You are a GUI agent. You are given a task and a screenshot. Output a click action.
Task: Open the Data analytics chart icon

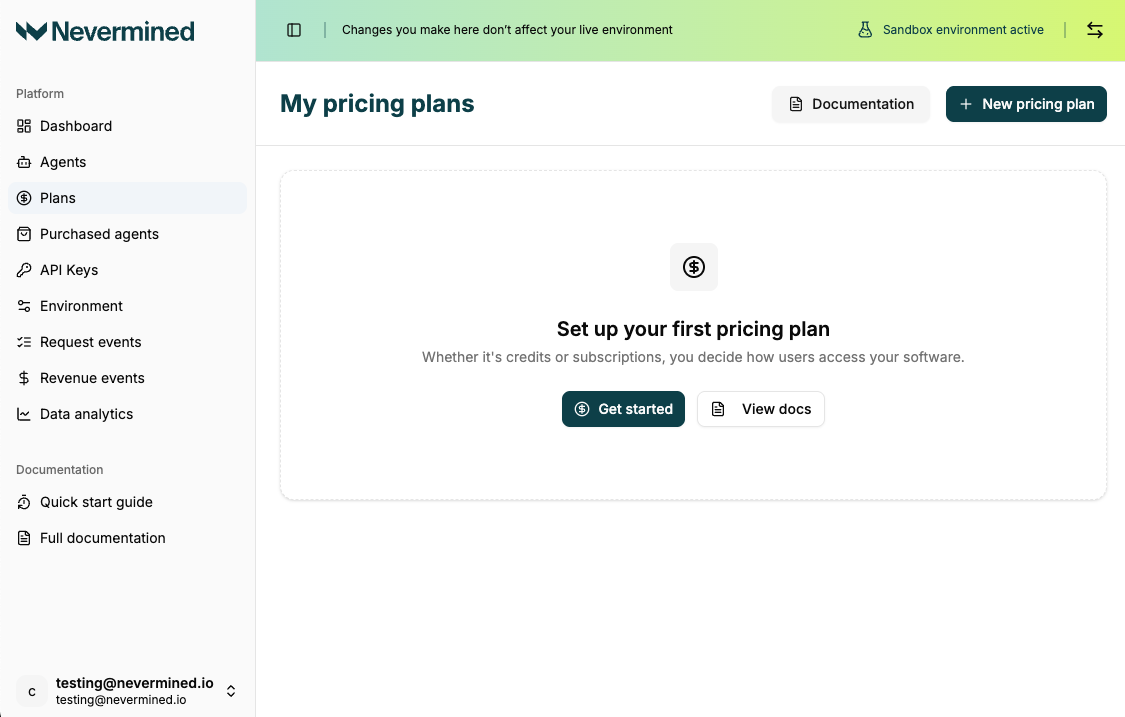coord(23,414)
